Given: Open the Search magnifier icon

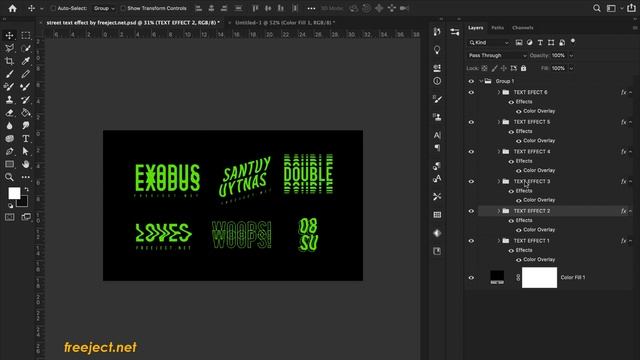Looking at the screenshot, I should pos(597,8).
